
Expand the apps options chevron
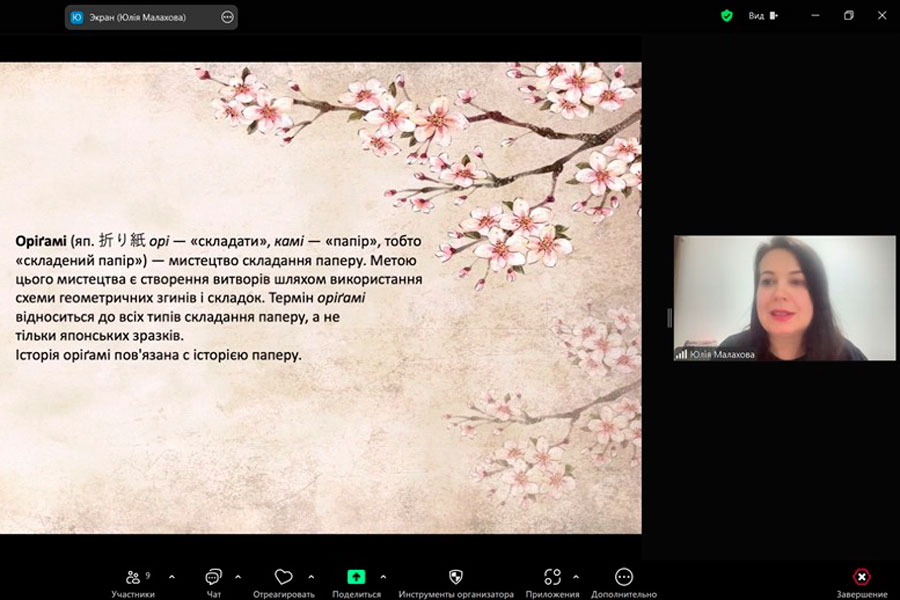click(x=576, y=577)
